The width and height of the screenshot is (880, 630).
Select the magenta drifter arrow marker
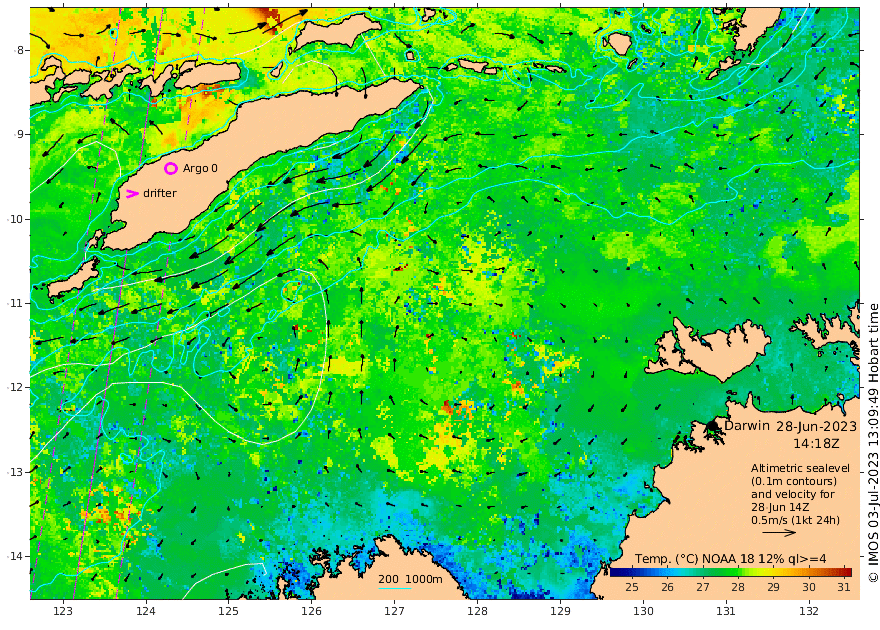pos(132,194)
